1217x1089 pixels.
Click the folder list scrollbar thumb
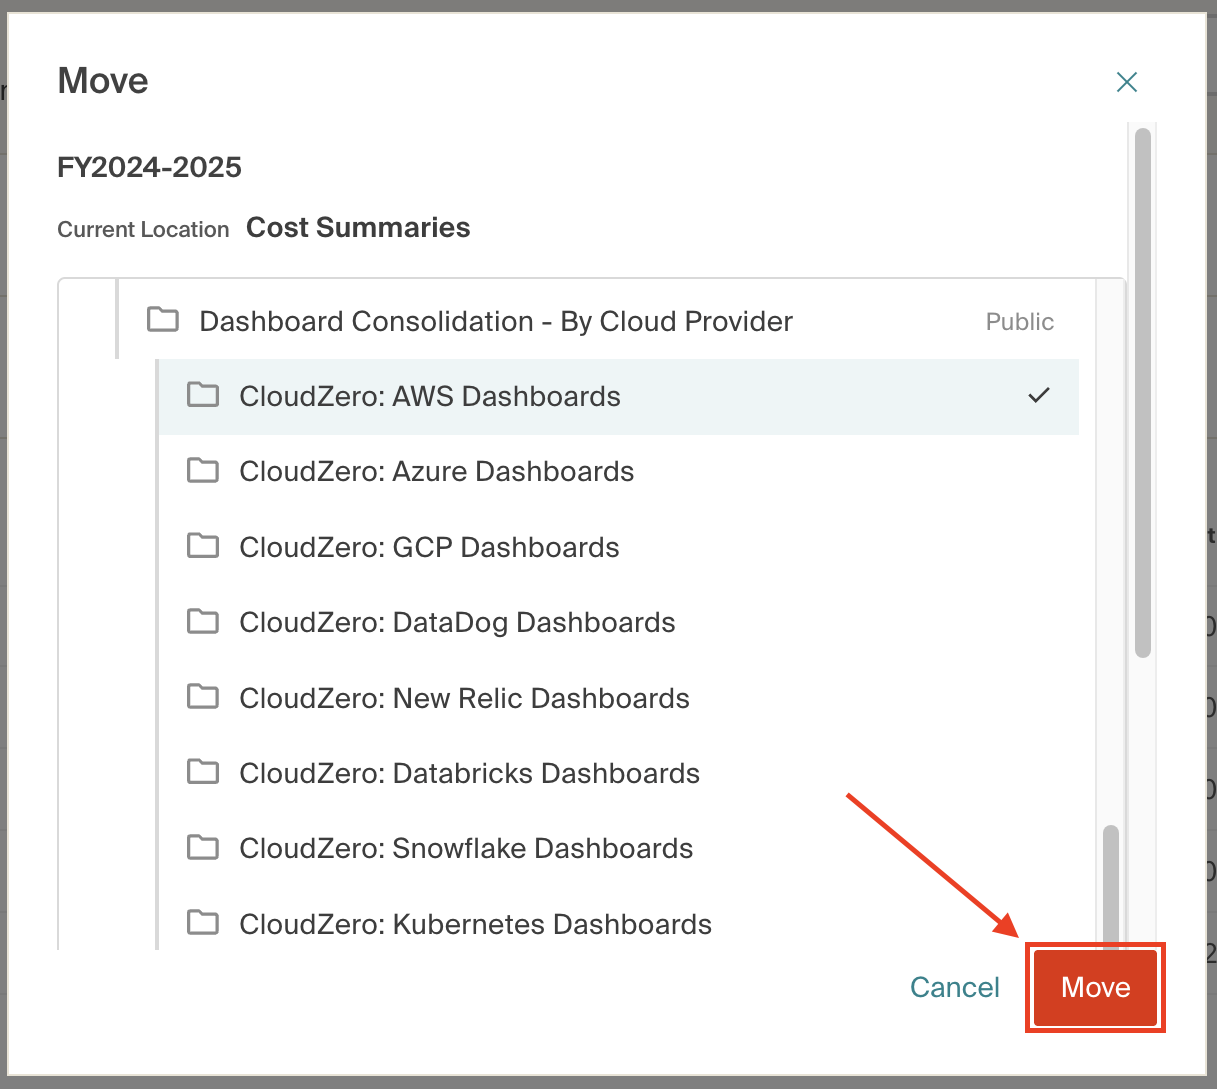1110,886
